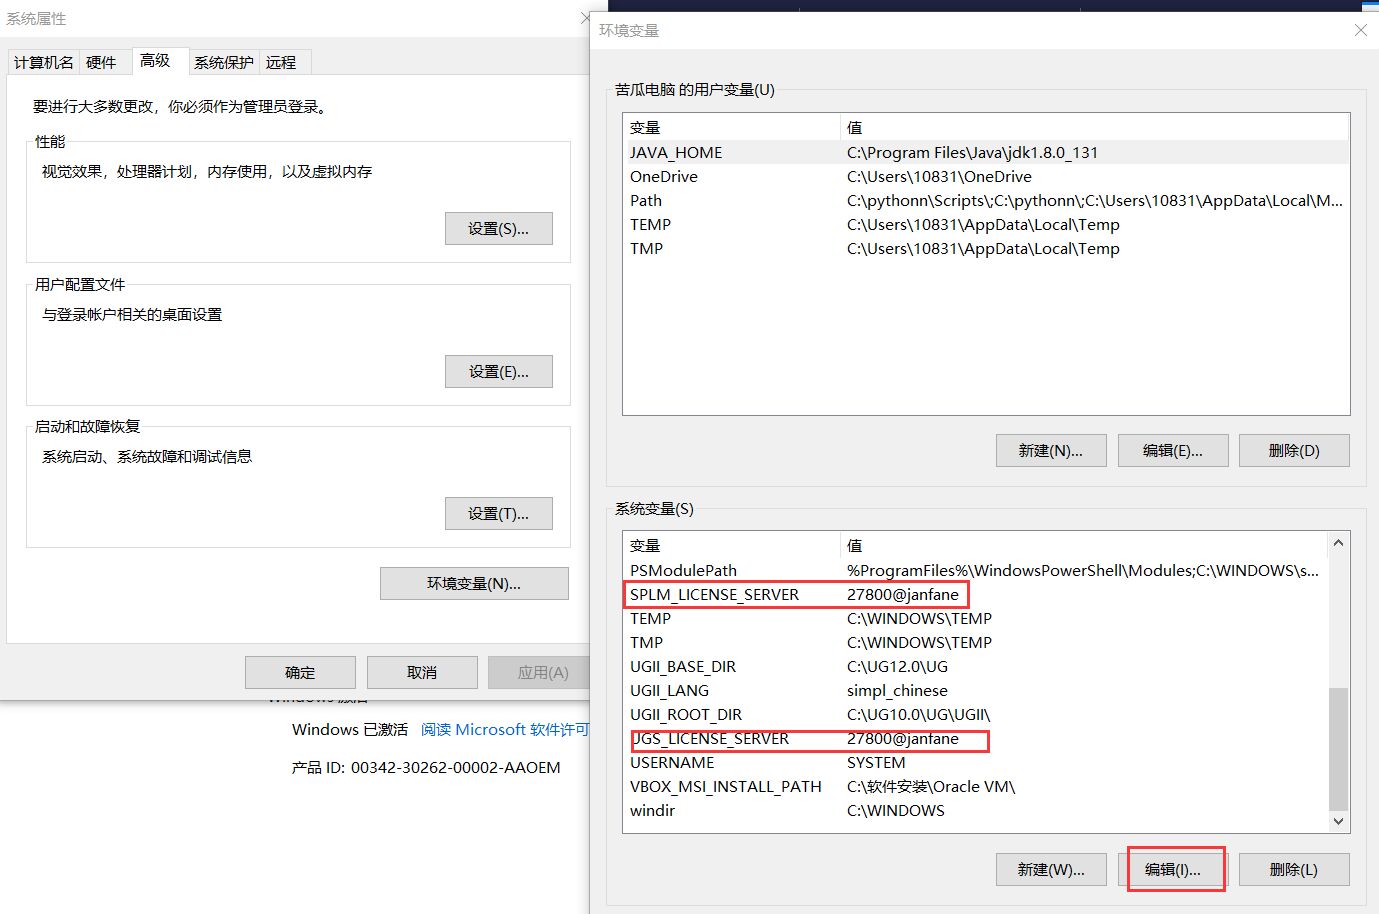Click the system variables scrollbar down arrow

[1338, 821]
